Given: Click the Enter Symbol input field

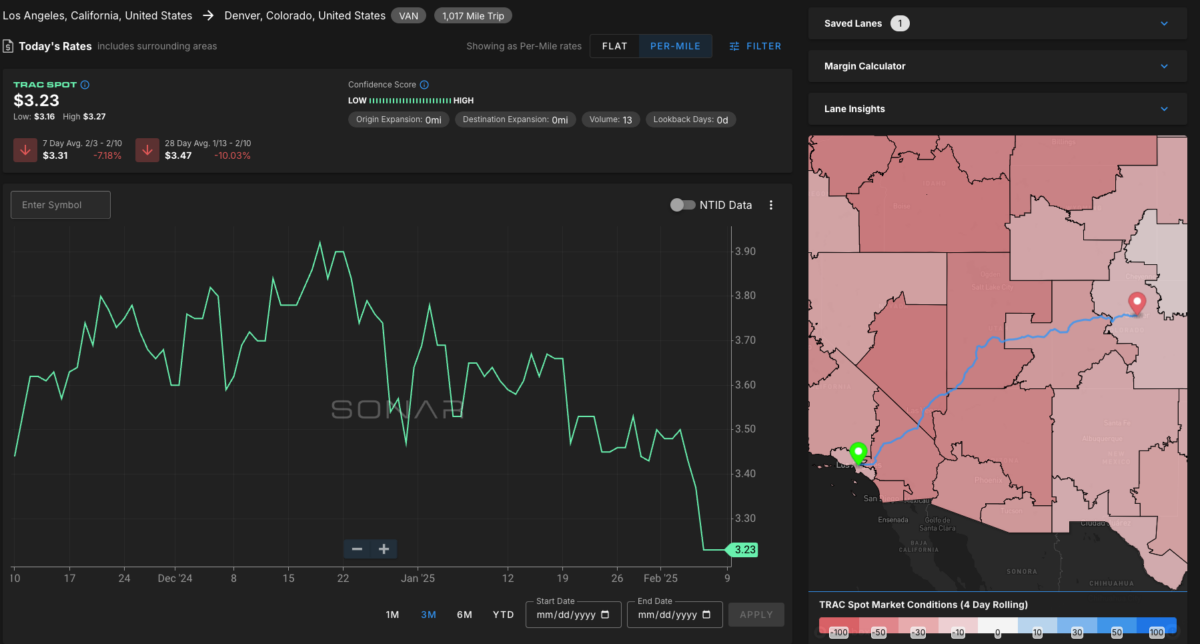Looking at the screenshot, I should pyautogui.click(x=60, y=205).
